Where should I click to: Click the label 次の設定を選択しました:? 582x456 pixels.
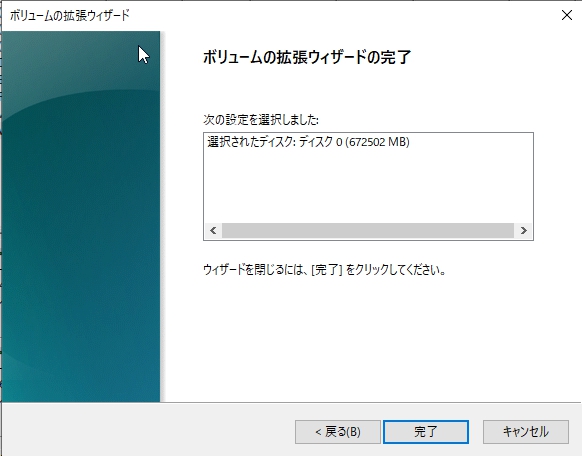click(x=261, y=119)
